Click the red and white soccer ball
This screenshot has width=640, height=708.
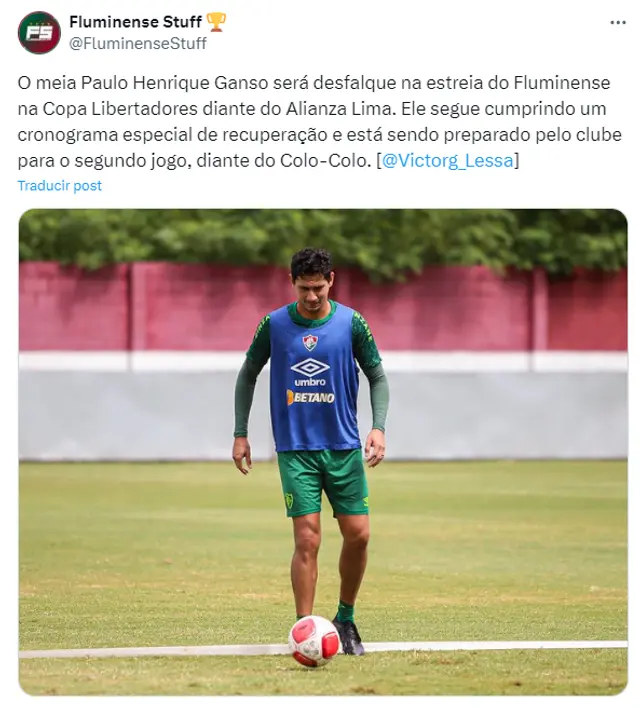[x=314, y=641]
